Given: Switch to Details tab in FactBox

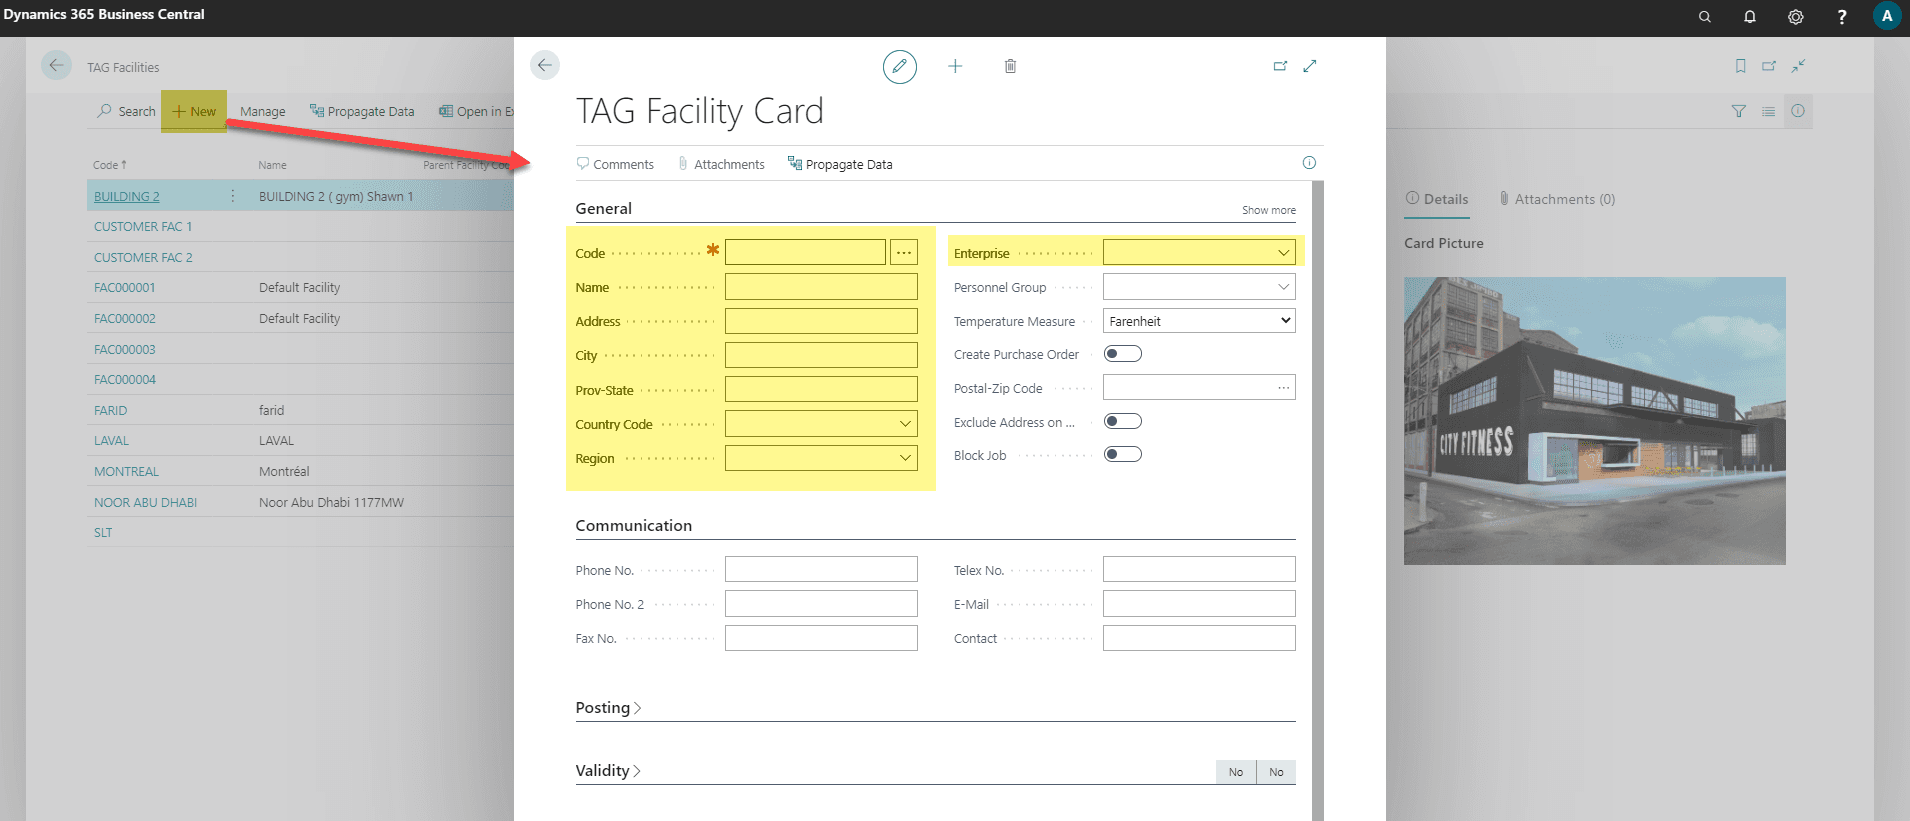Looking at the screenshot, I should [x=1437, y=199].
